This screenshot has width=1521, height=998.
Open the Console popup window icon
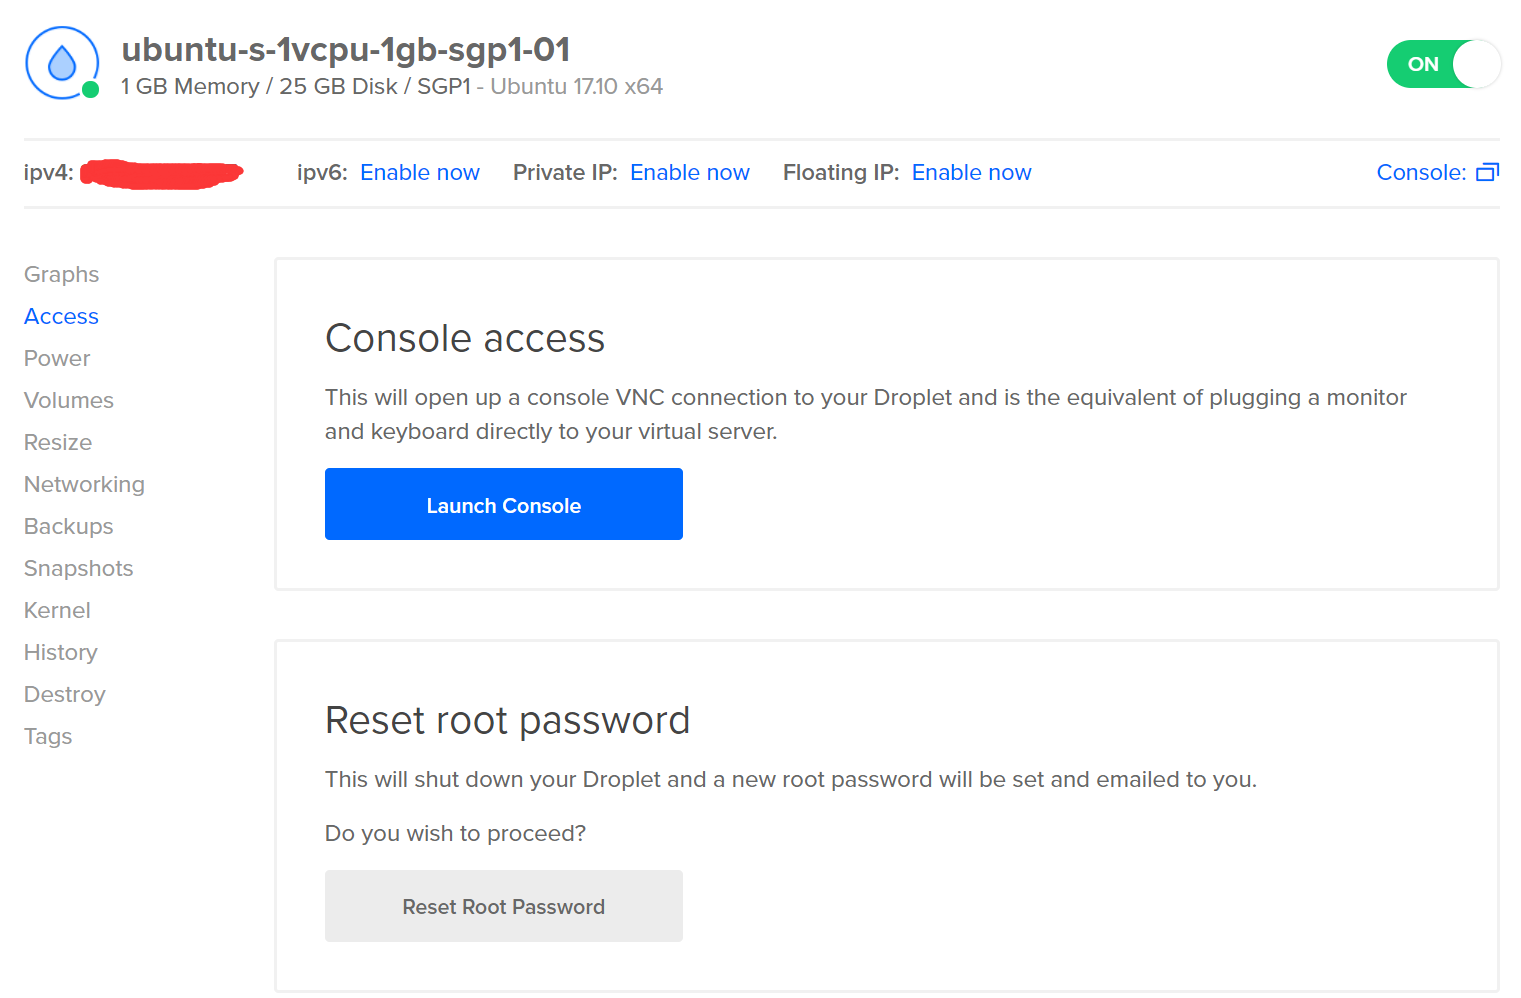pyautogui.click(x=1487, y=172)
